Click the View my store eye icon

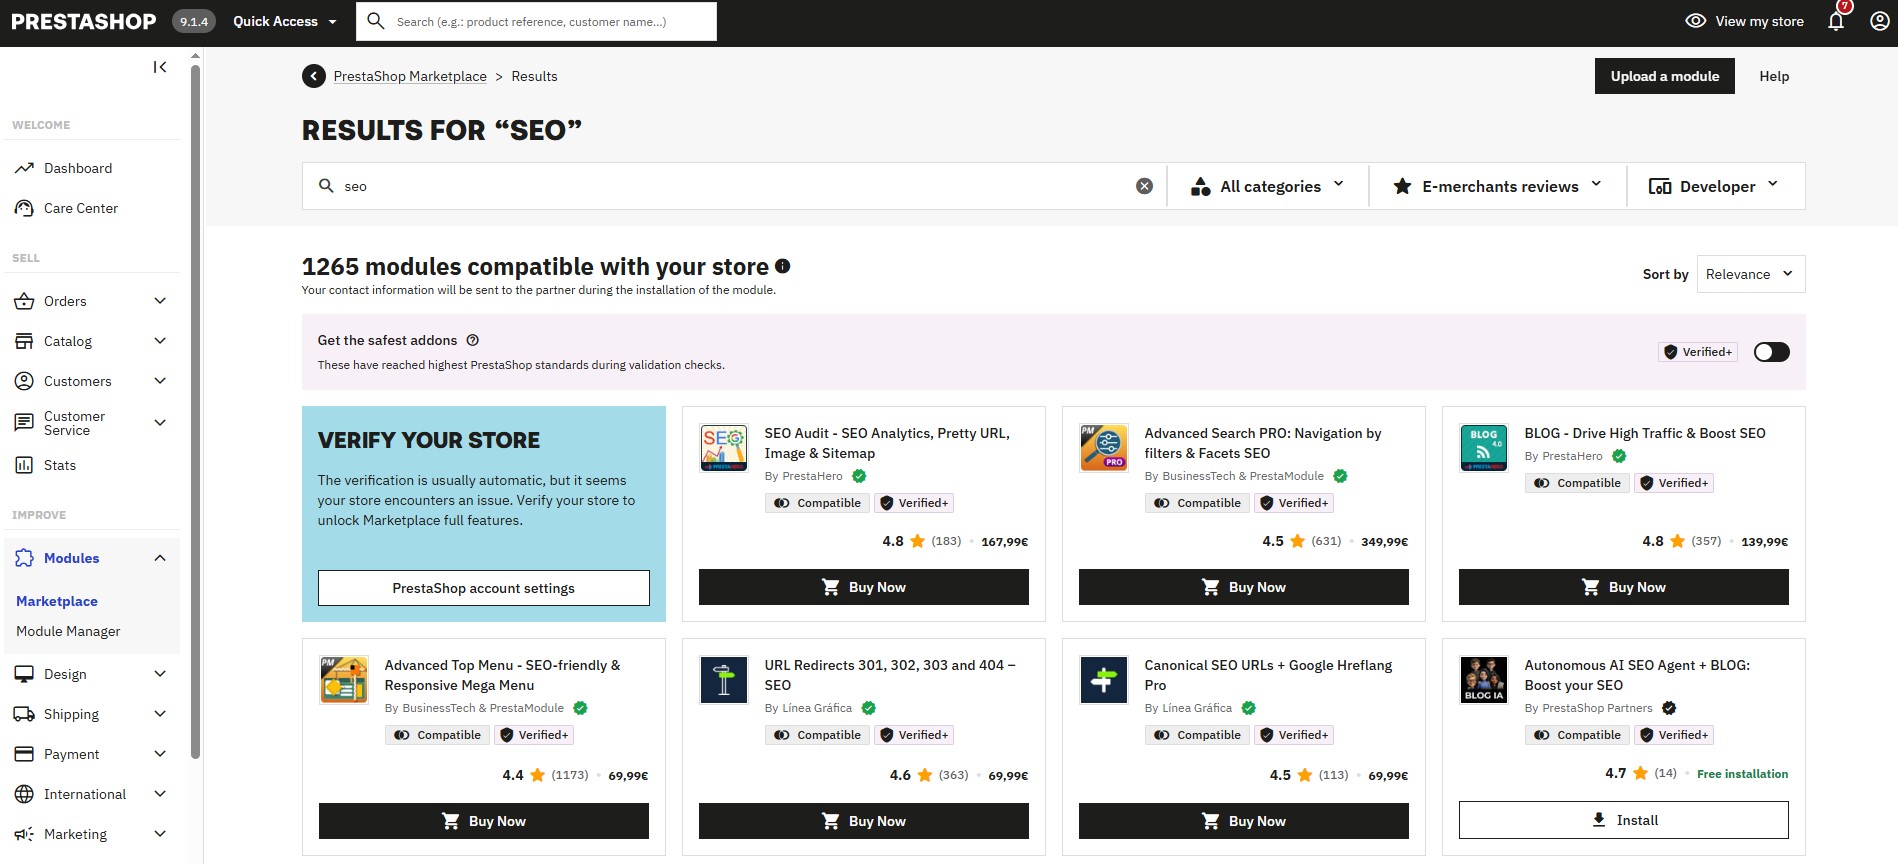(x=1696, y=21)
